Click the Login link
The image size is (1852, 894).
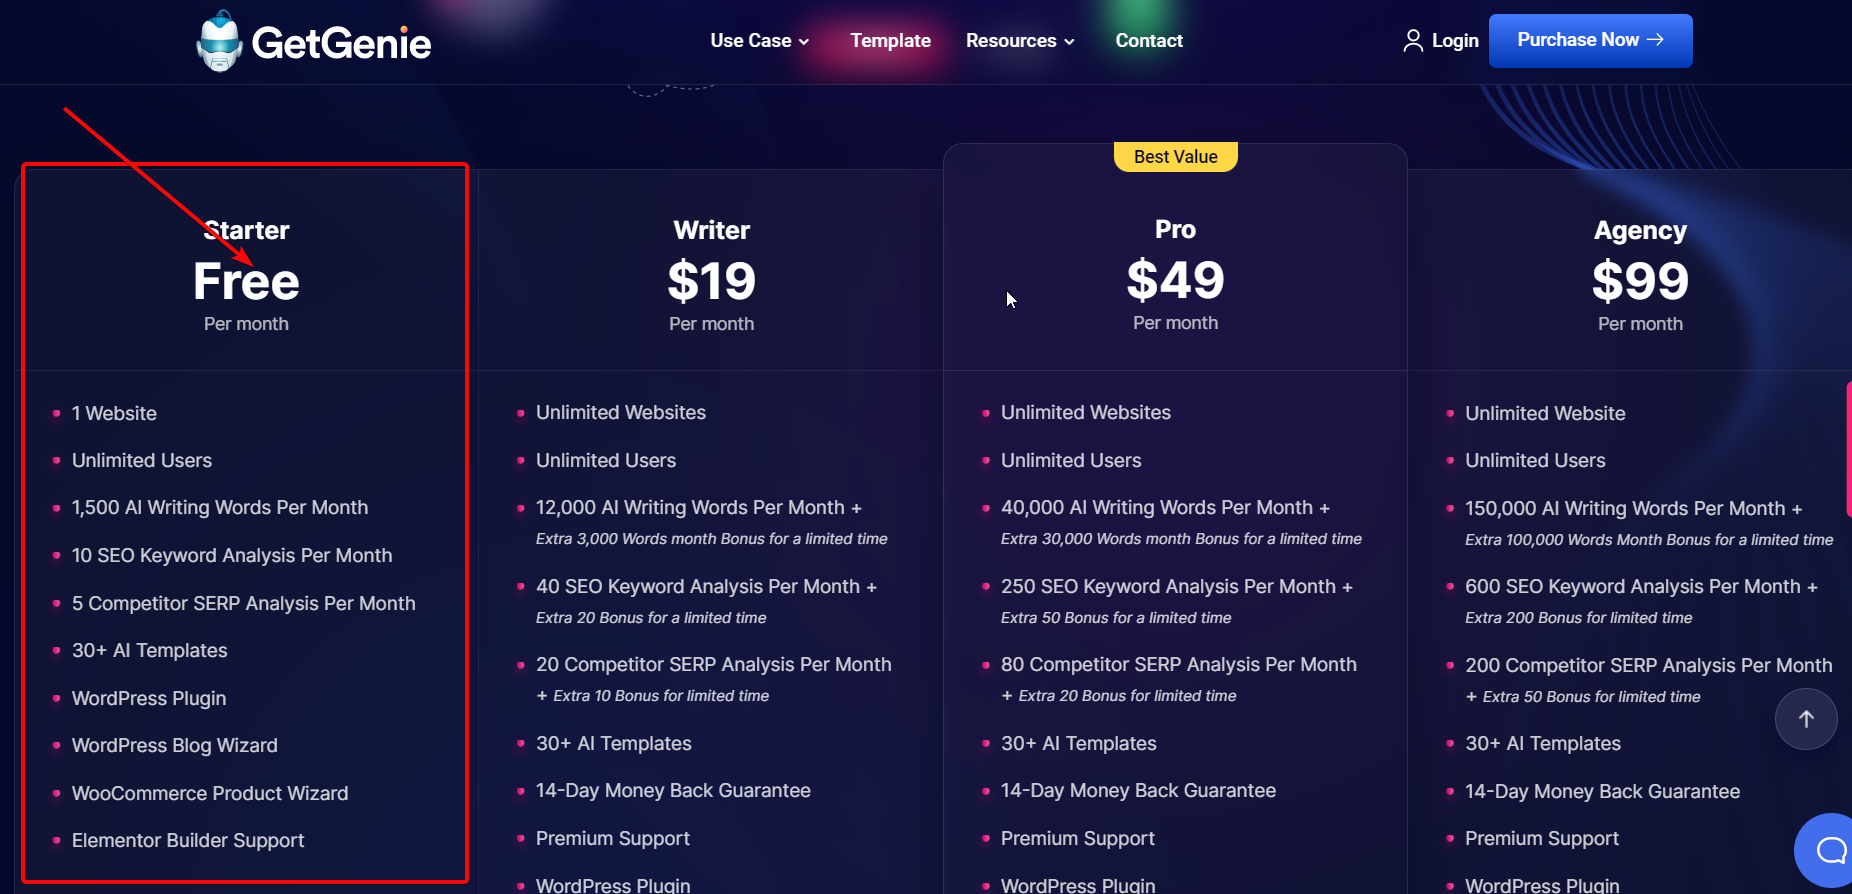(1453, 40)
